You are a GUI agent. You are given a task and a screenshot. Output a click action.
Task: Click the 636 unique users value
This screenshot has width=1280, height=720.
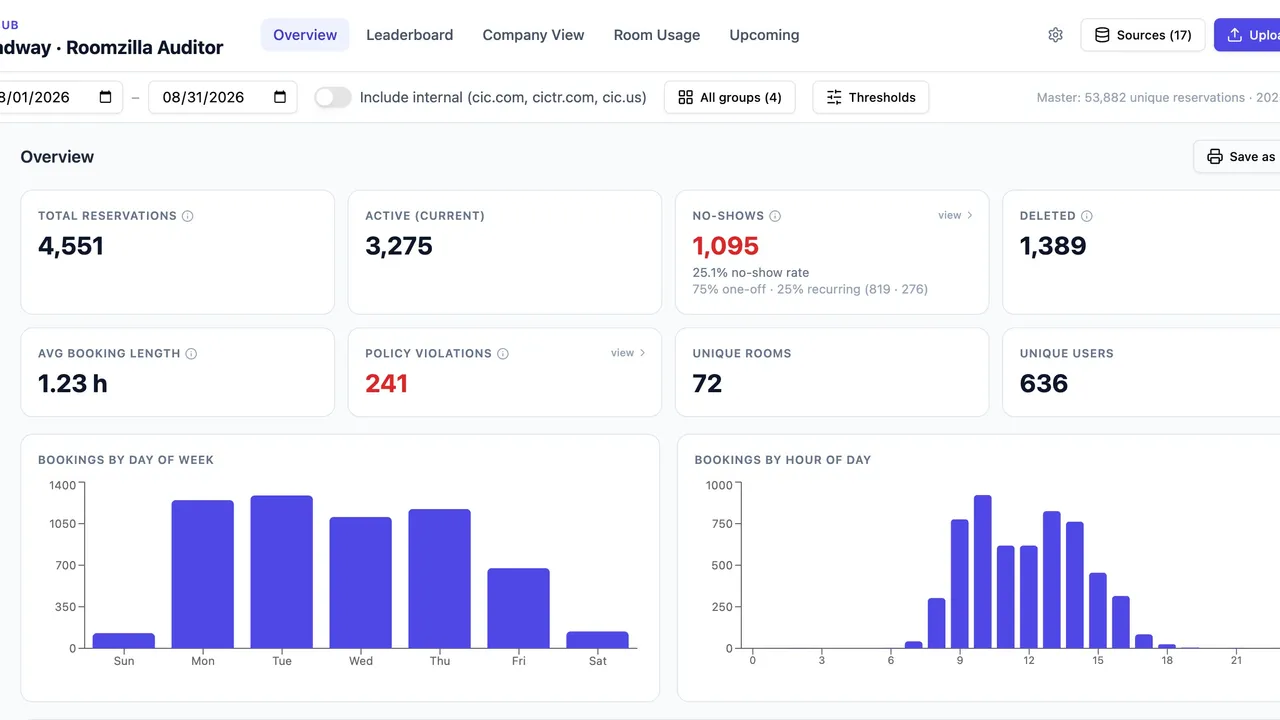[1044, 384]
